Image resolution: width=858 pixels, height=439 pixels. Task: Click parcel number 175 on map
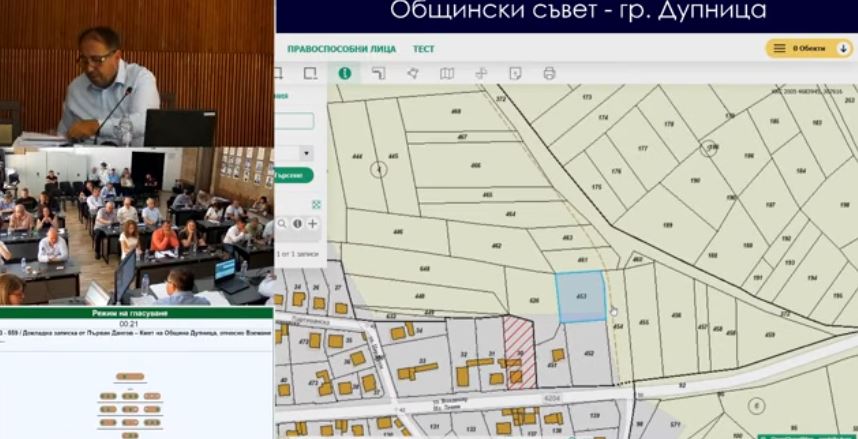(596, 187)
